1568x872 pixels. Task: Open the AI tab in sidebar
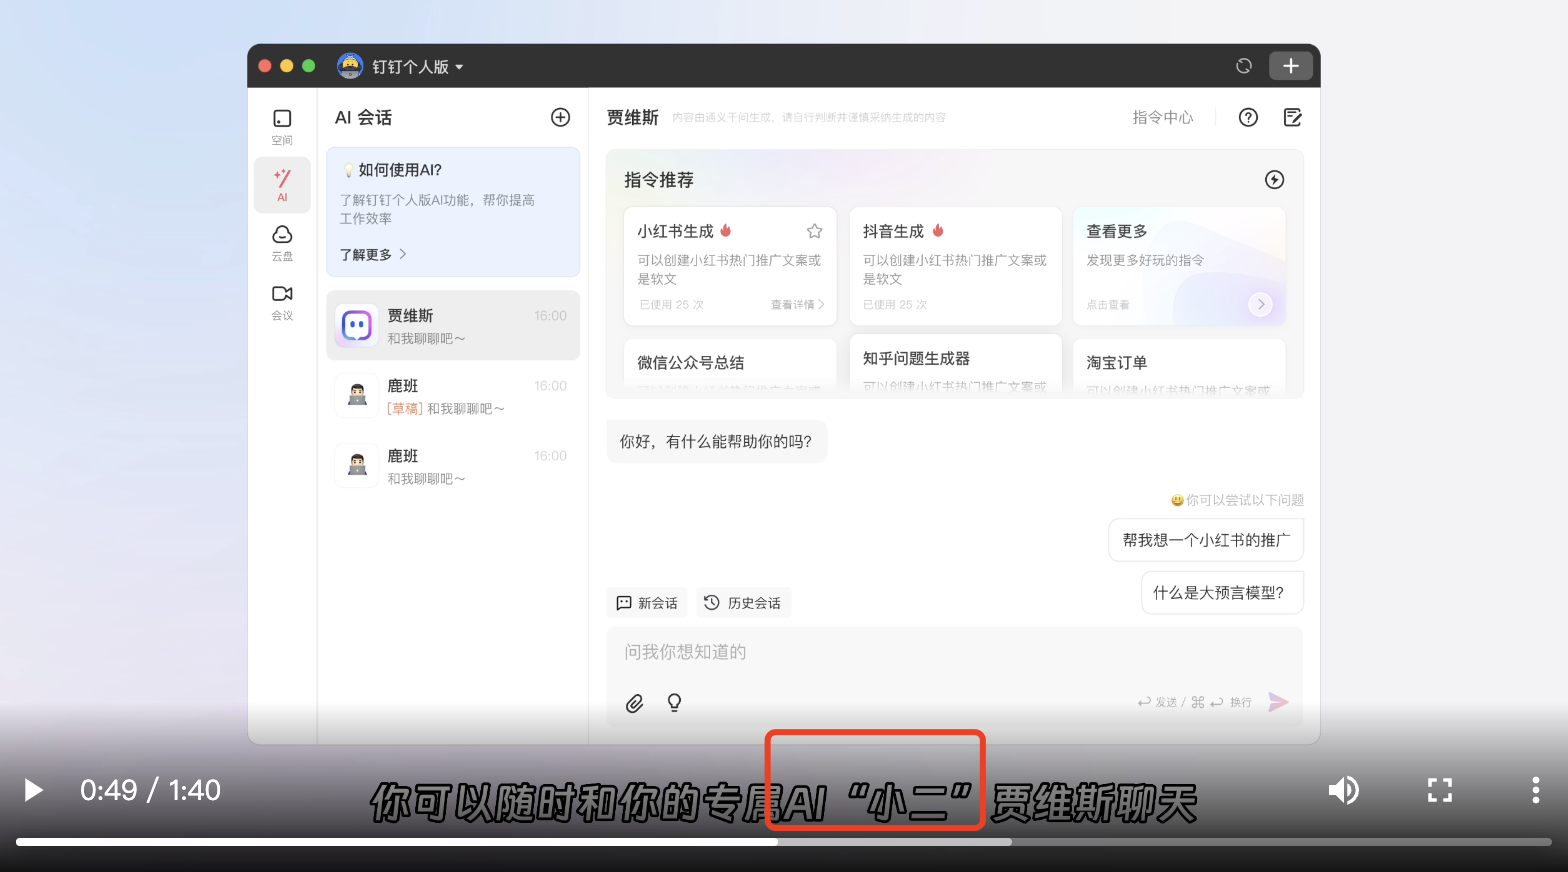[282, 184]
